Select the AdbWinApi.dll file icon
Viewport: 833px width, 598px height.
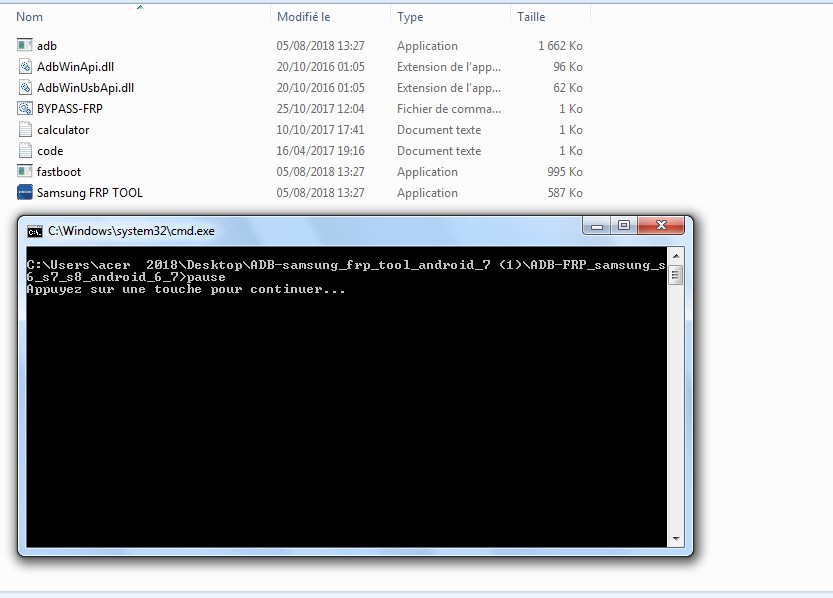click(23, 66)
